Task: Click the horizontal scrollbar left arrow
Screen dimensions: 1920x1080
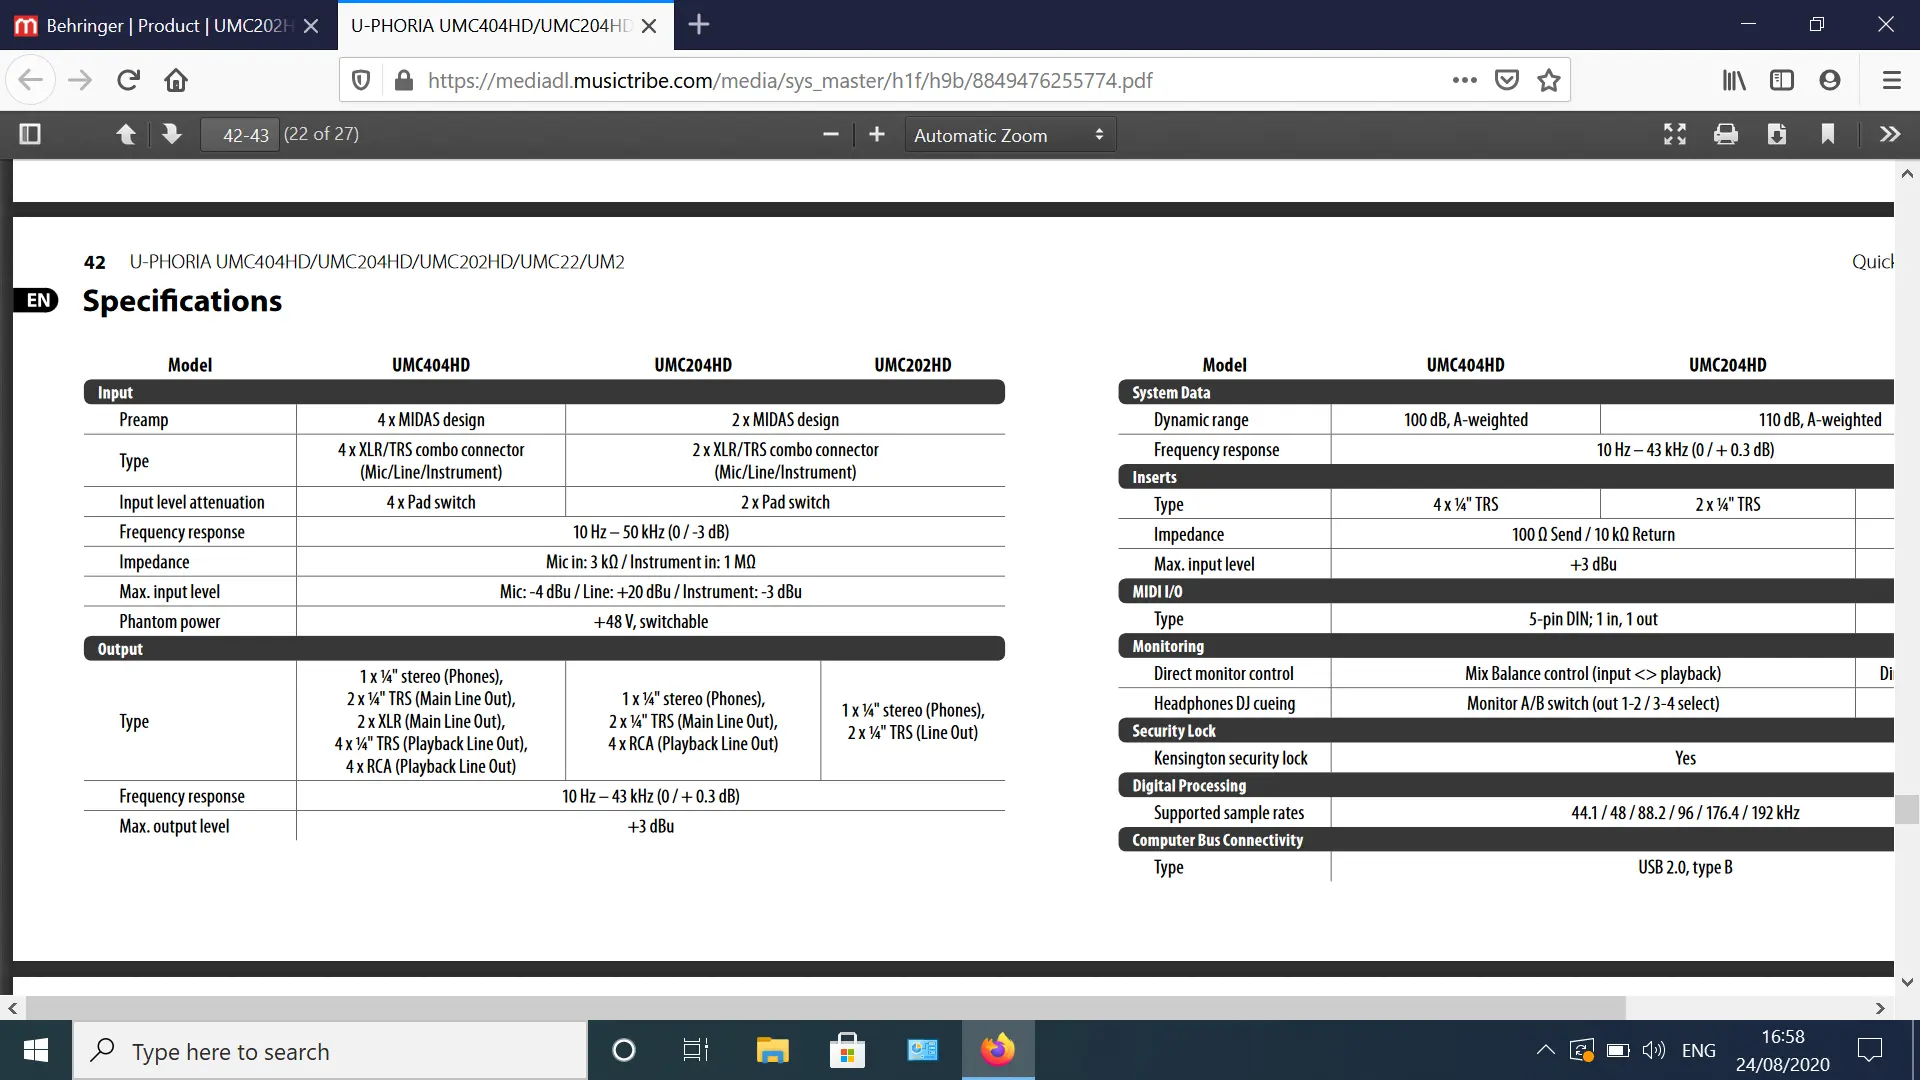Action: [12, 1008]
